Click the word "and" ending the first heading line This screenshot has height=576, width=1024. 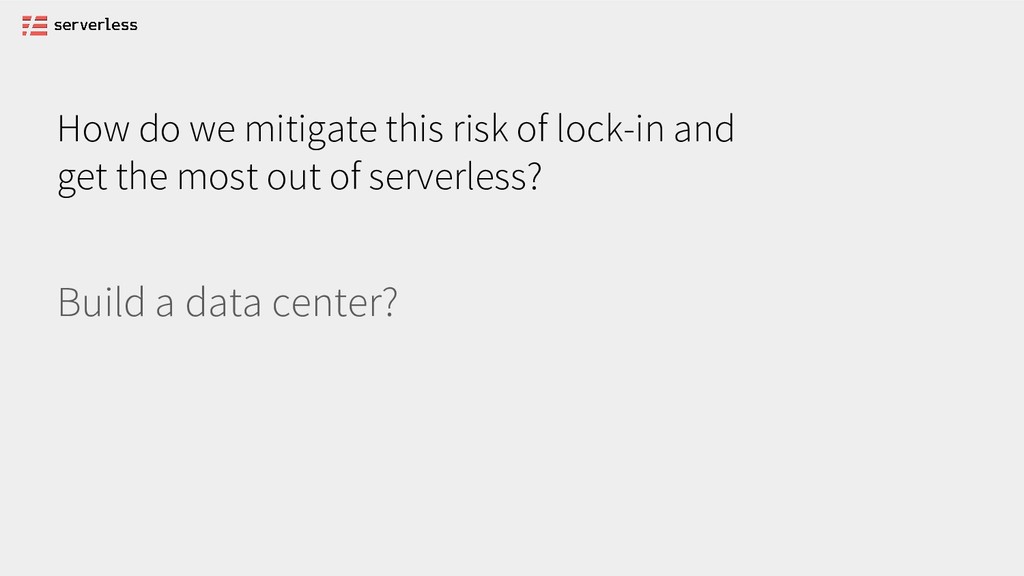[704, 128]
